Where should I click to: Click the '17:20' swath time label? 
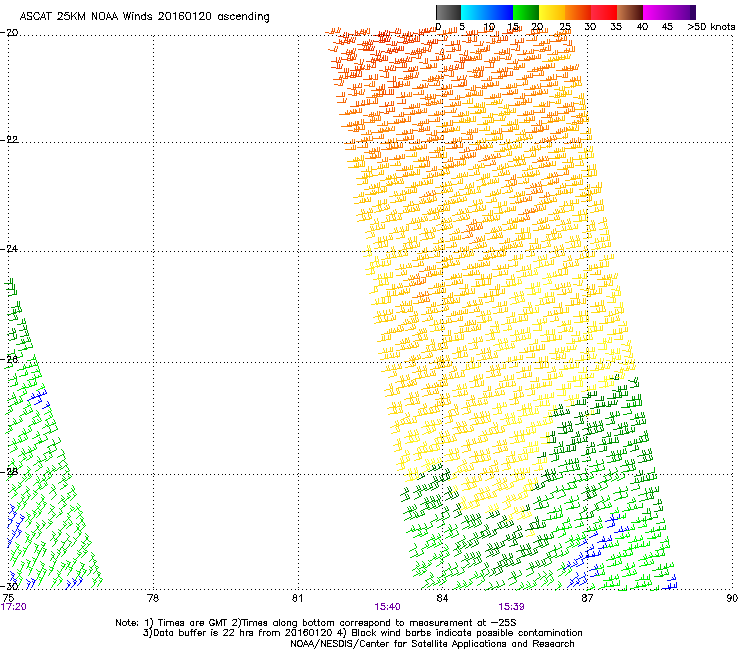13,607
